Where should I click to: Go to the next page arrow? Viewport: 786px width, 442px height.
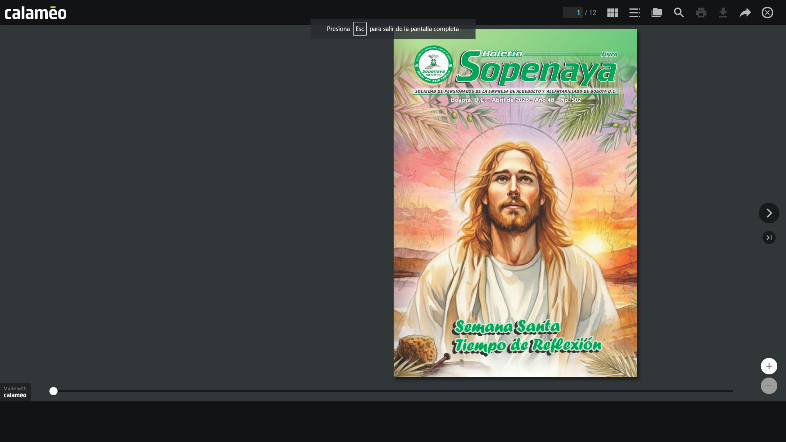(x=768, y=213)
